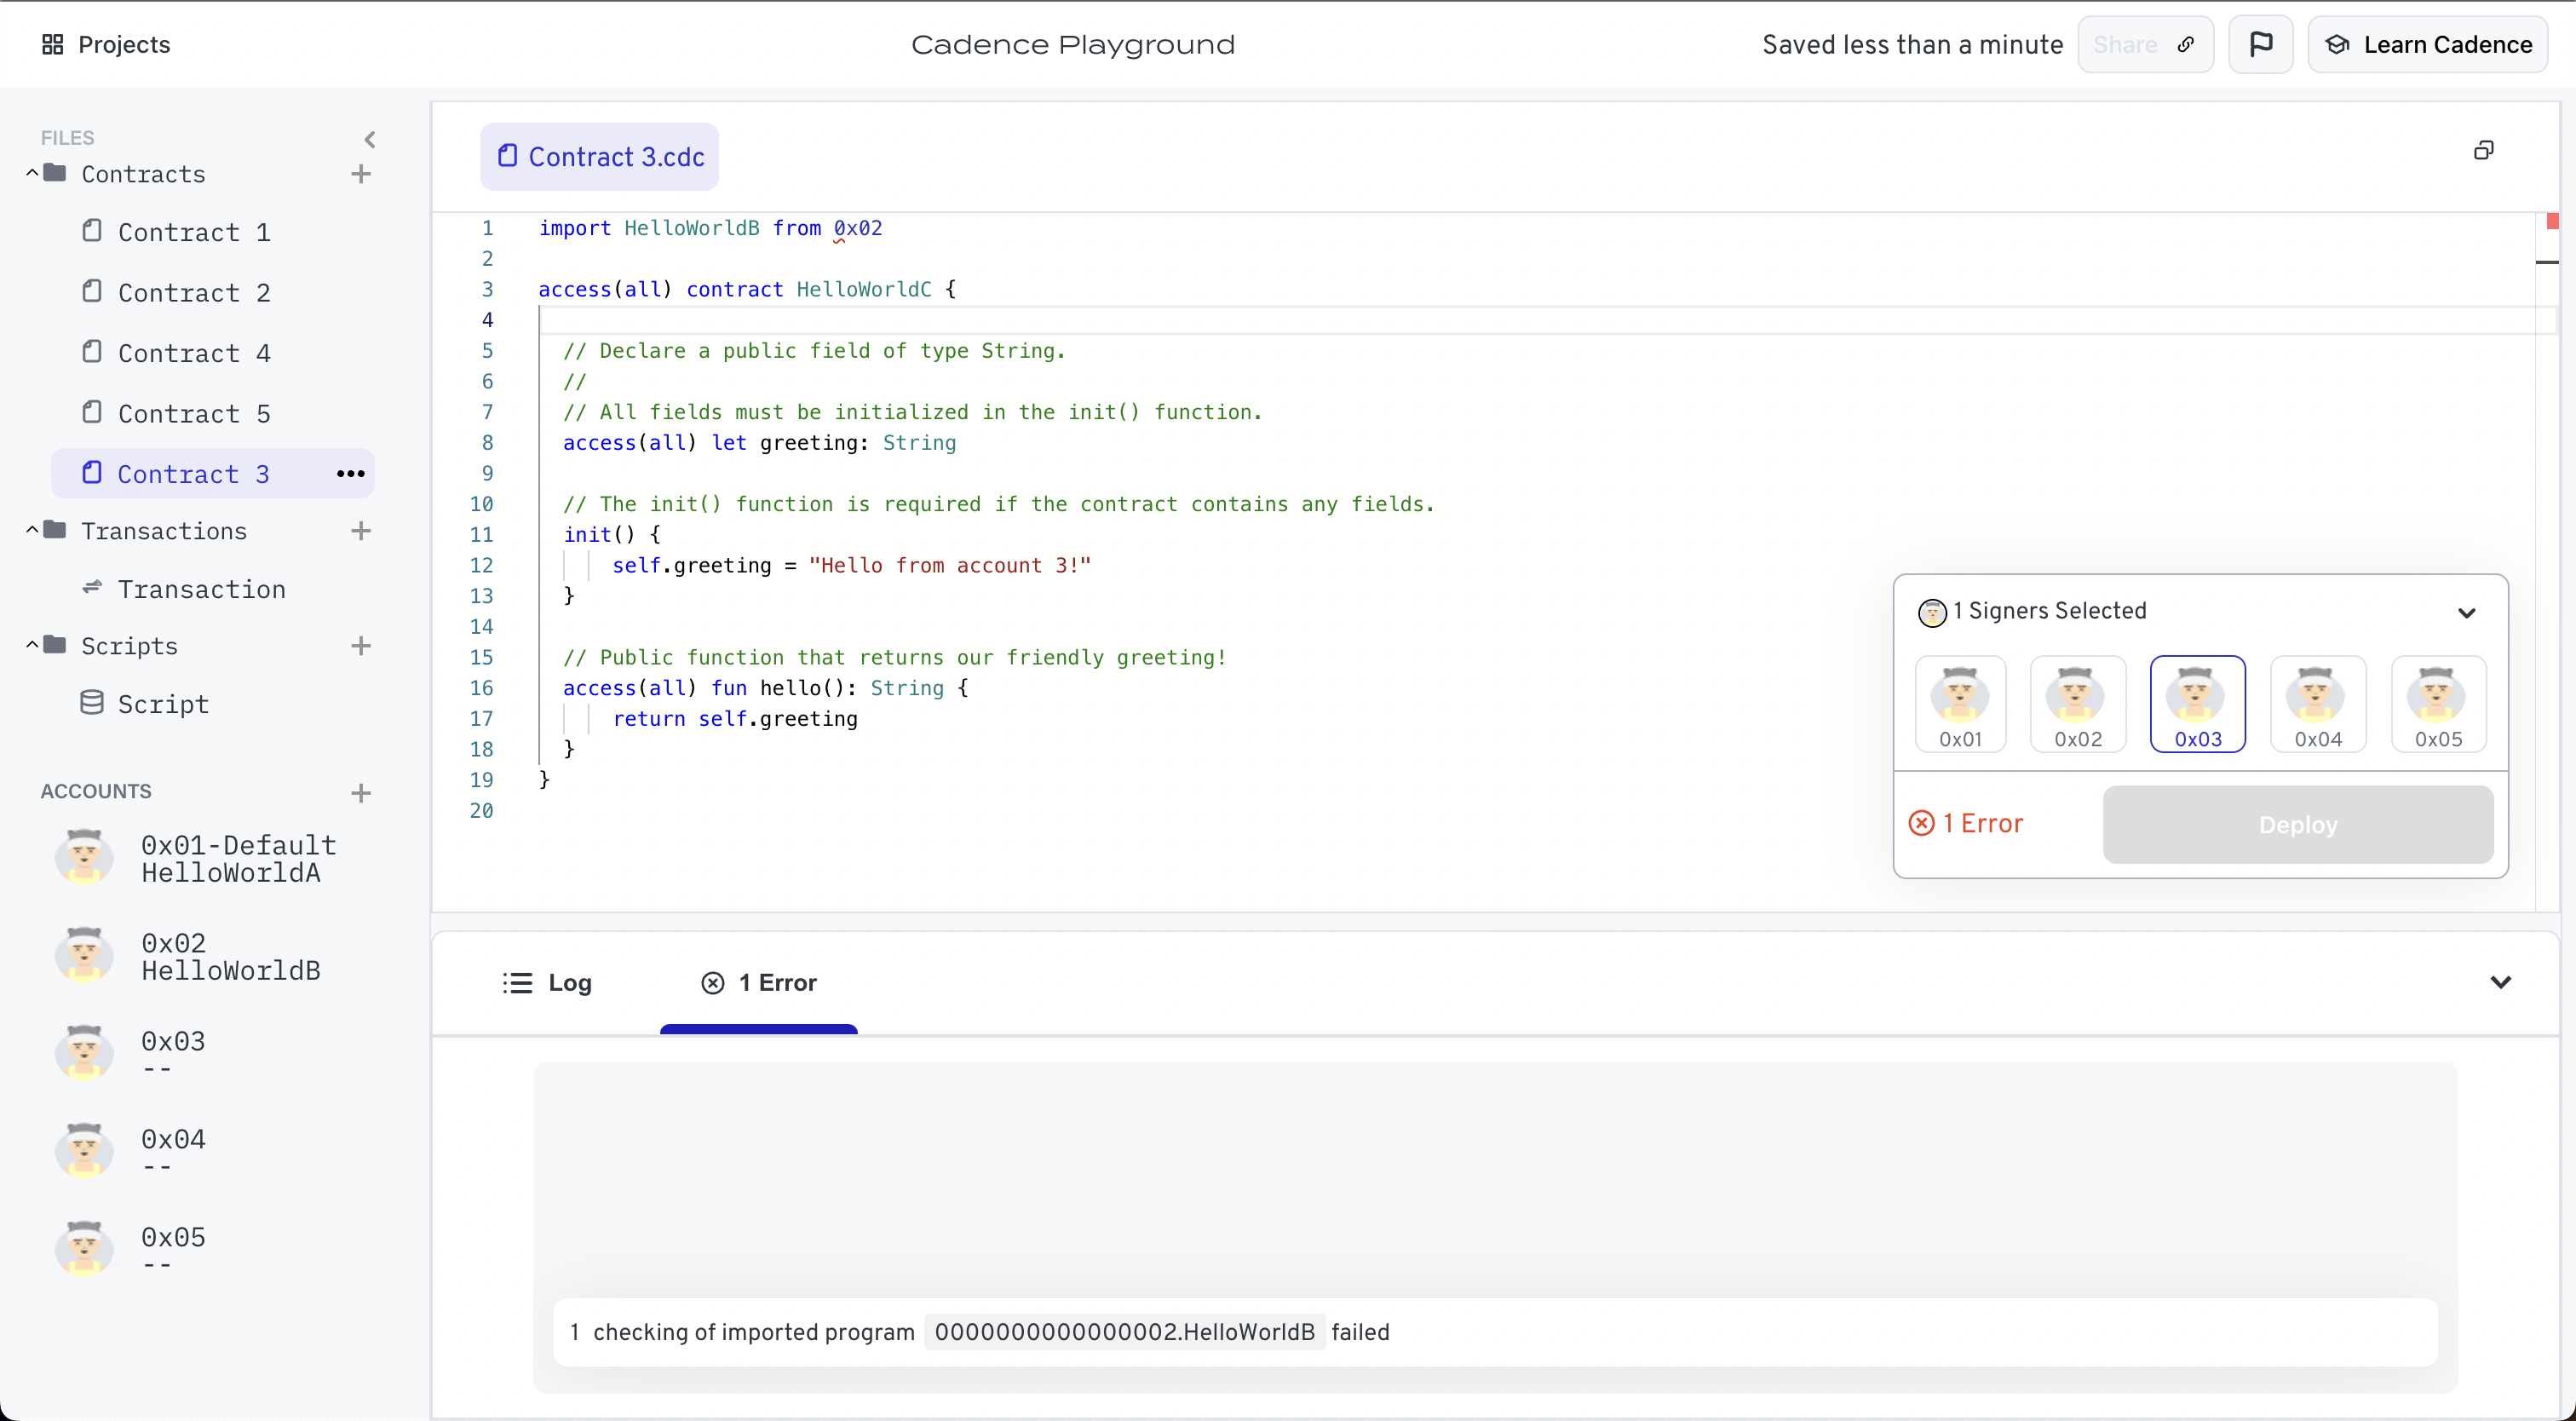Collapse the files sidebar with the chevron
The image size is (2576, 1421).
click(370, 139)
